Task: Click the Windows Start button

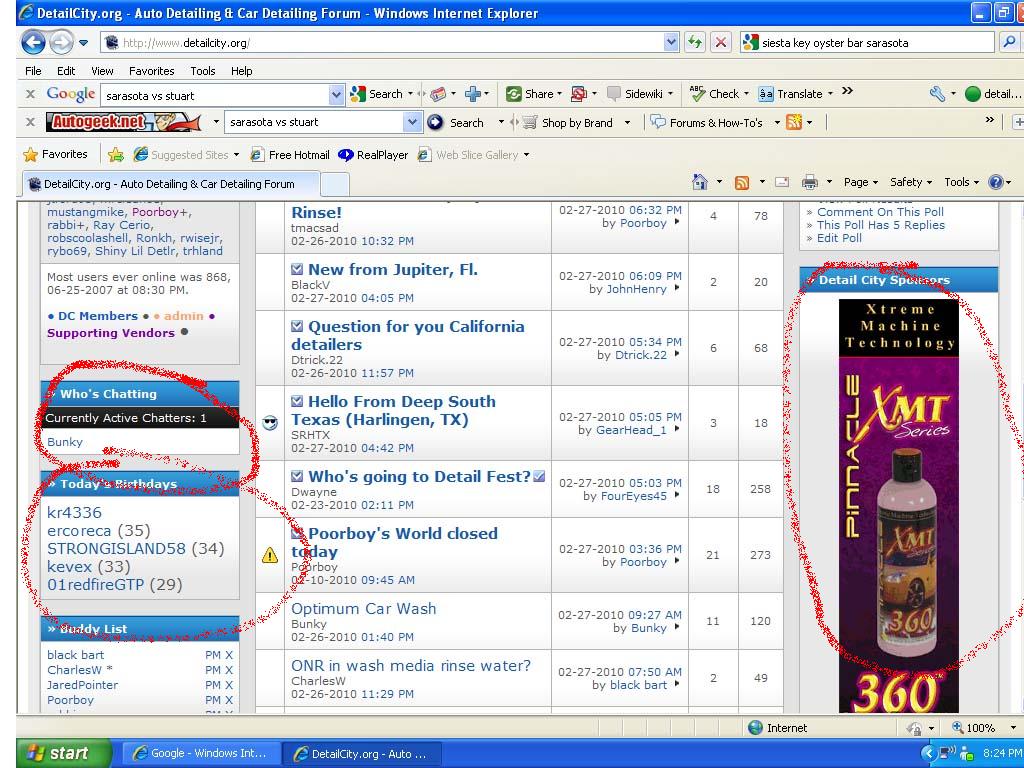Action: pos(63,754)
